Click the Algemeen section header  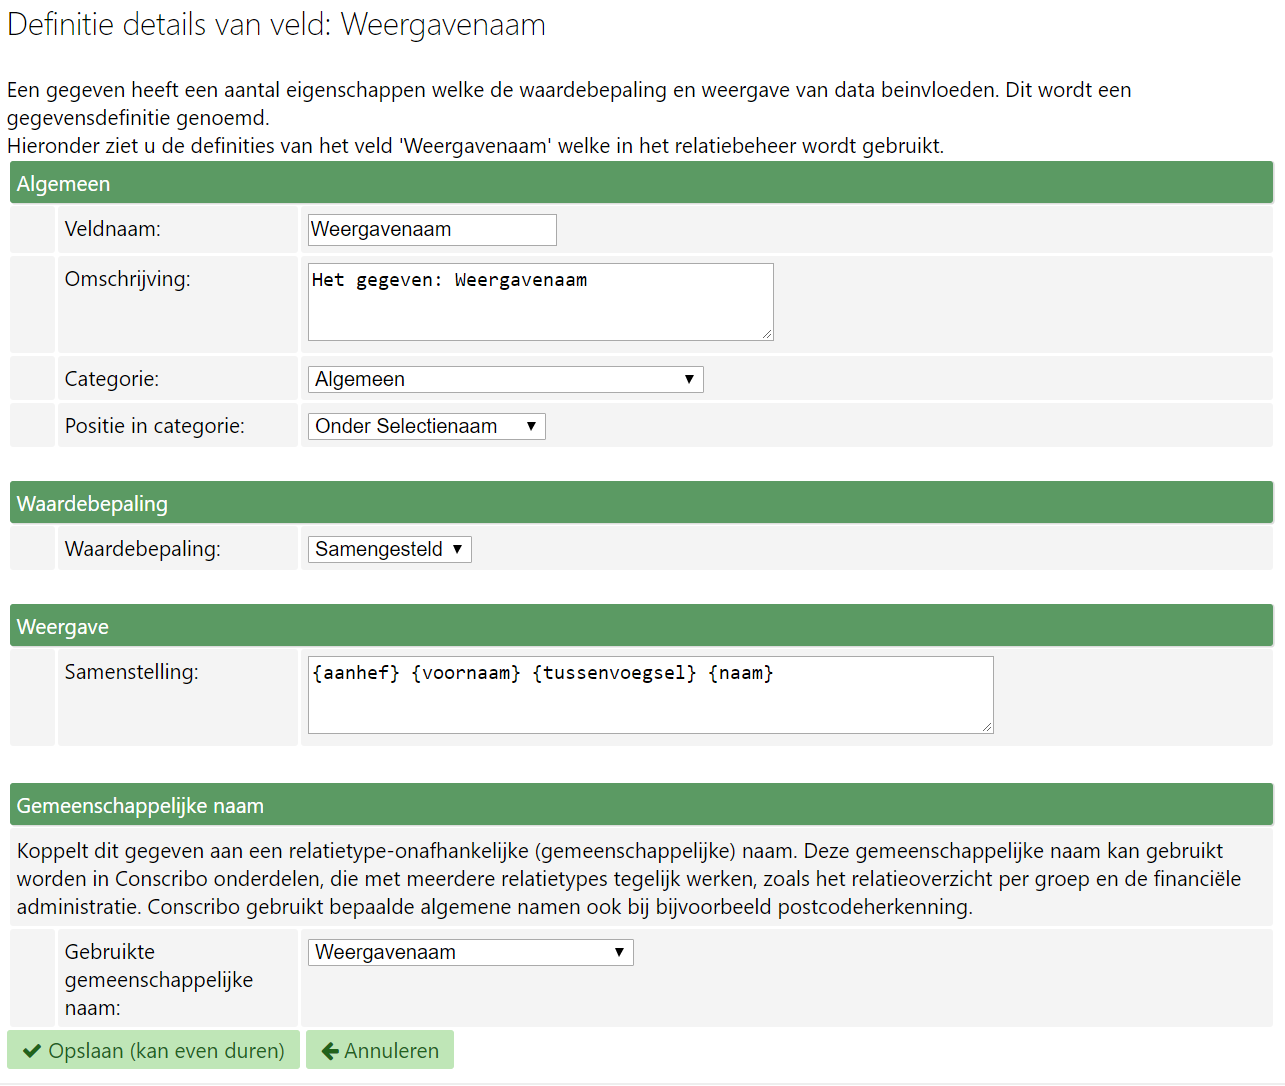pyautogui.click(x=641, y=183)
